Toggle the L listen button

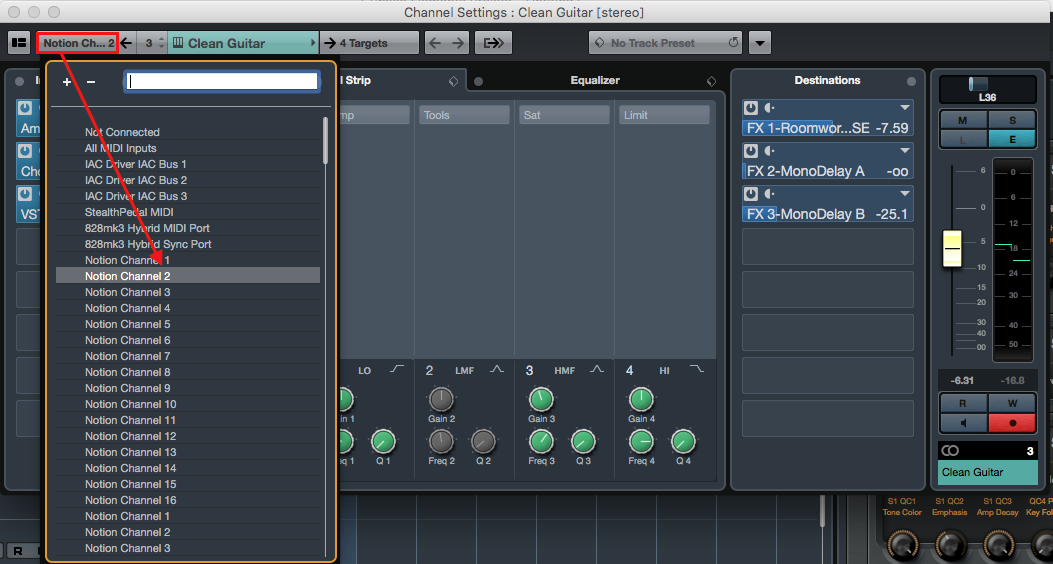pyautogui.click(x=963, y=139)
